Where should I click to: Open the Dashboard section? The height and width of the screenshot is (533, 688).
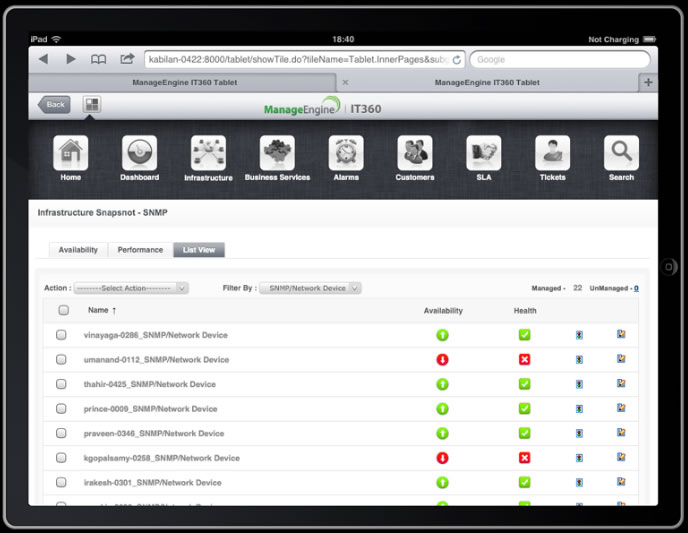(140, 158)
